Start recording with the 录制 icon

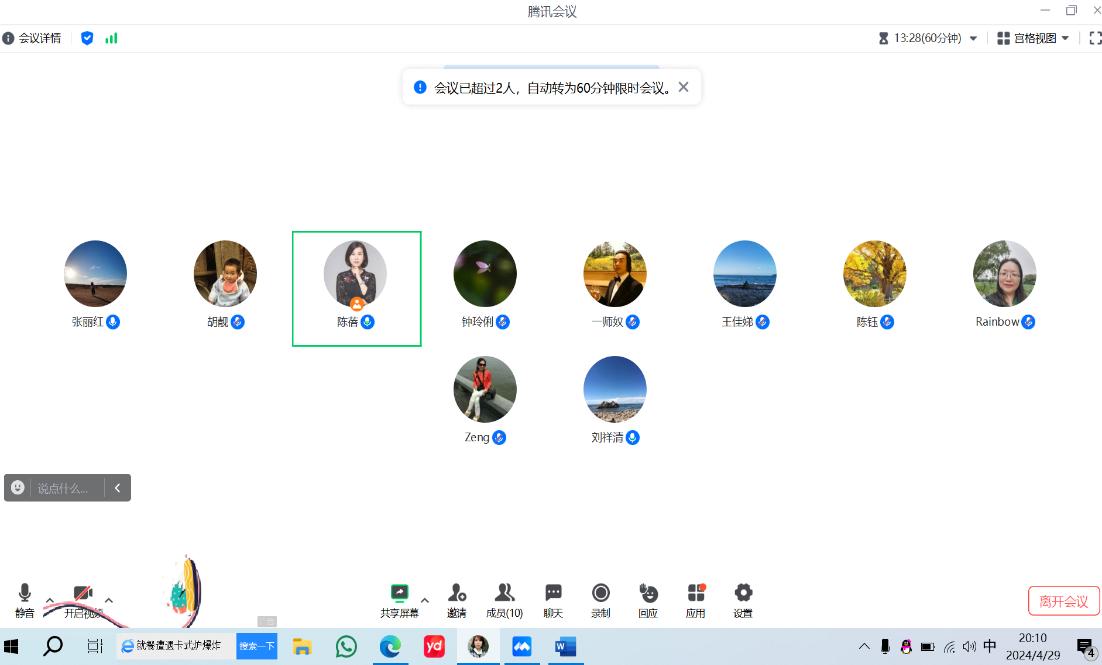click(601, 593)
